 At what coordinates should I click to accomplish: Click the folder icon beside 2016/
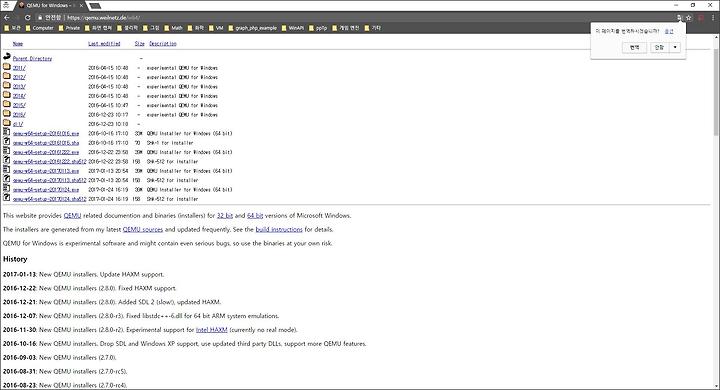click(7, 113)
